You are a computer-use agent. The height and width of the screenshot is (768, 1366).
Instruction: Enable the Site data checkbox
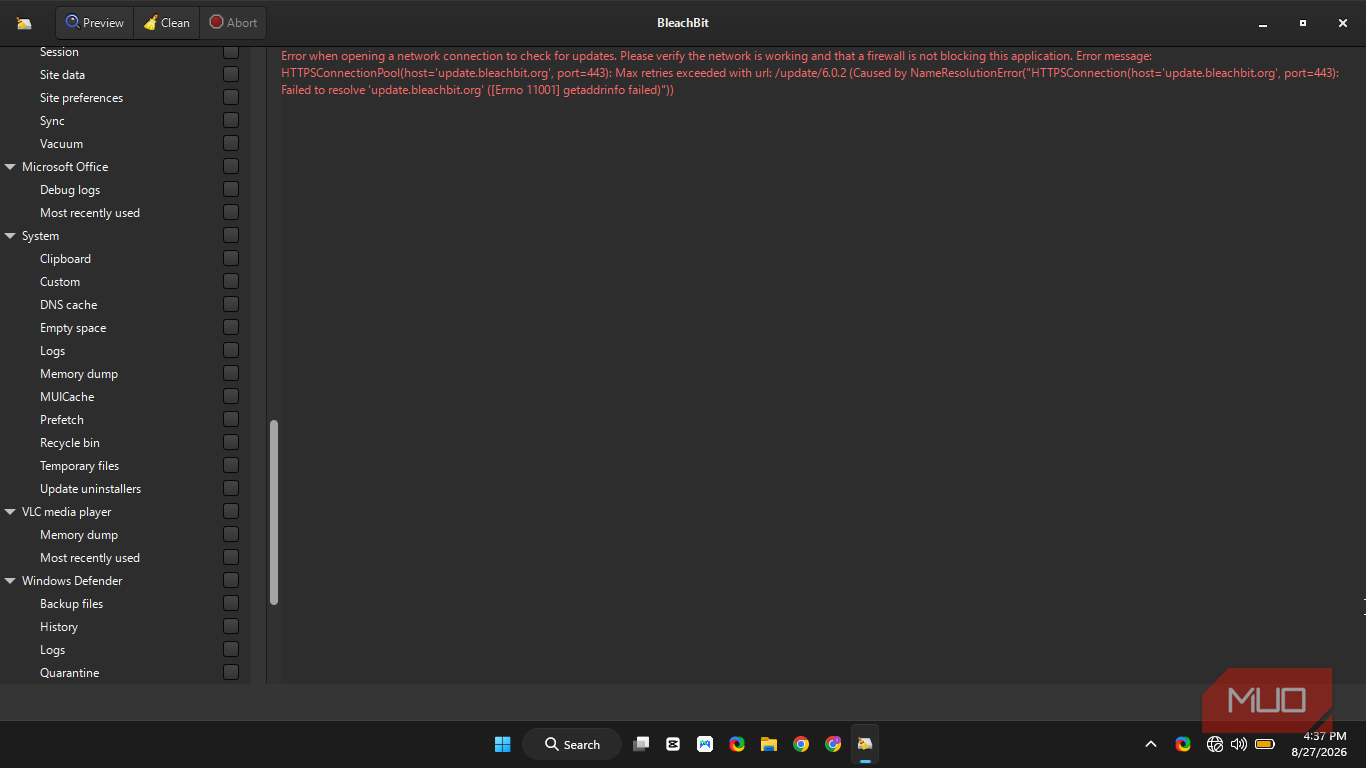tap(231, 75)
